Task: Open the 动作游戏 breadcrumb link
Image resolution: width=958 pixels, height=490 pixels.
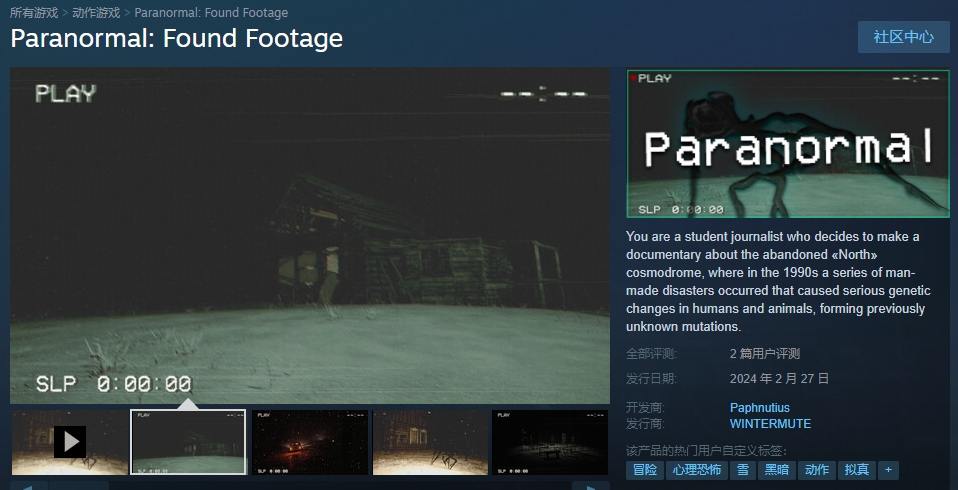Action: pyautogui.click(x=96, y=12)
